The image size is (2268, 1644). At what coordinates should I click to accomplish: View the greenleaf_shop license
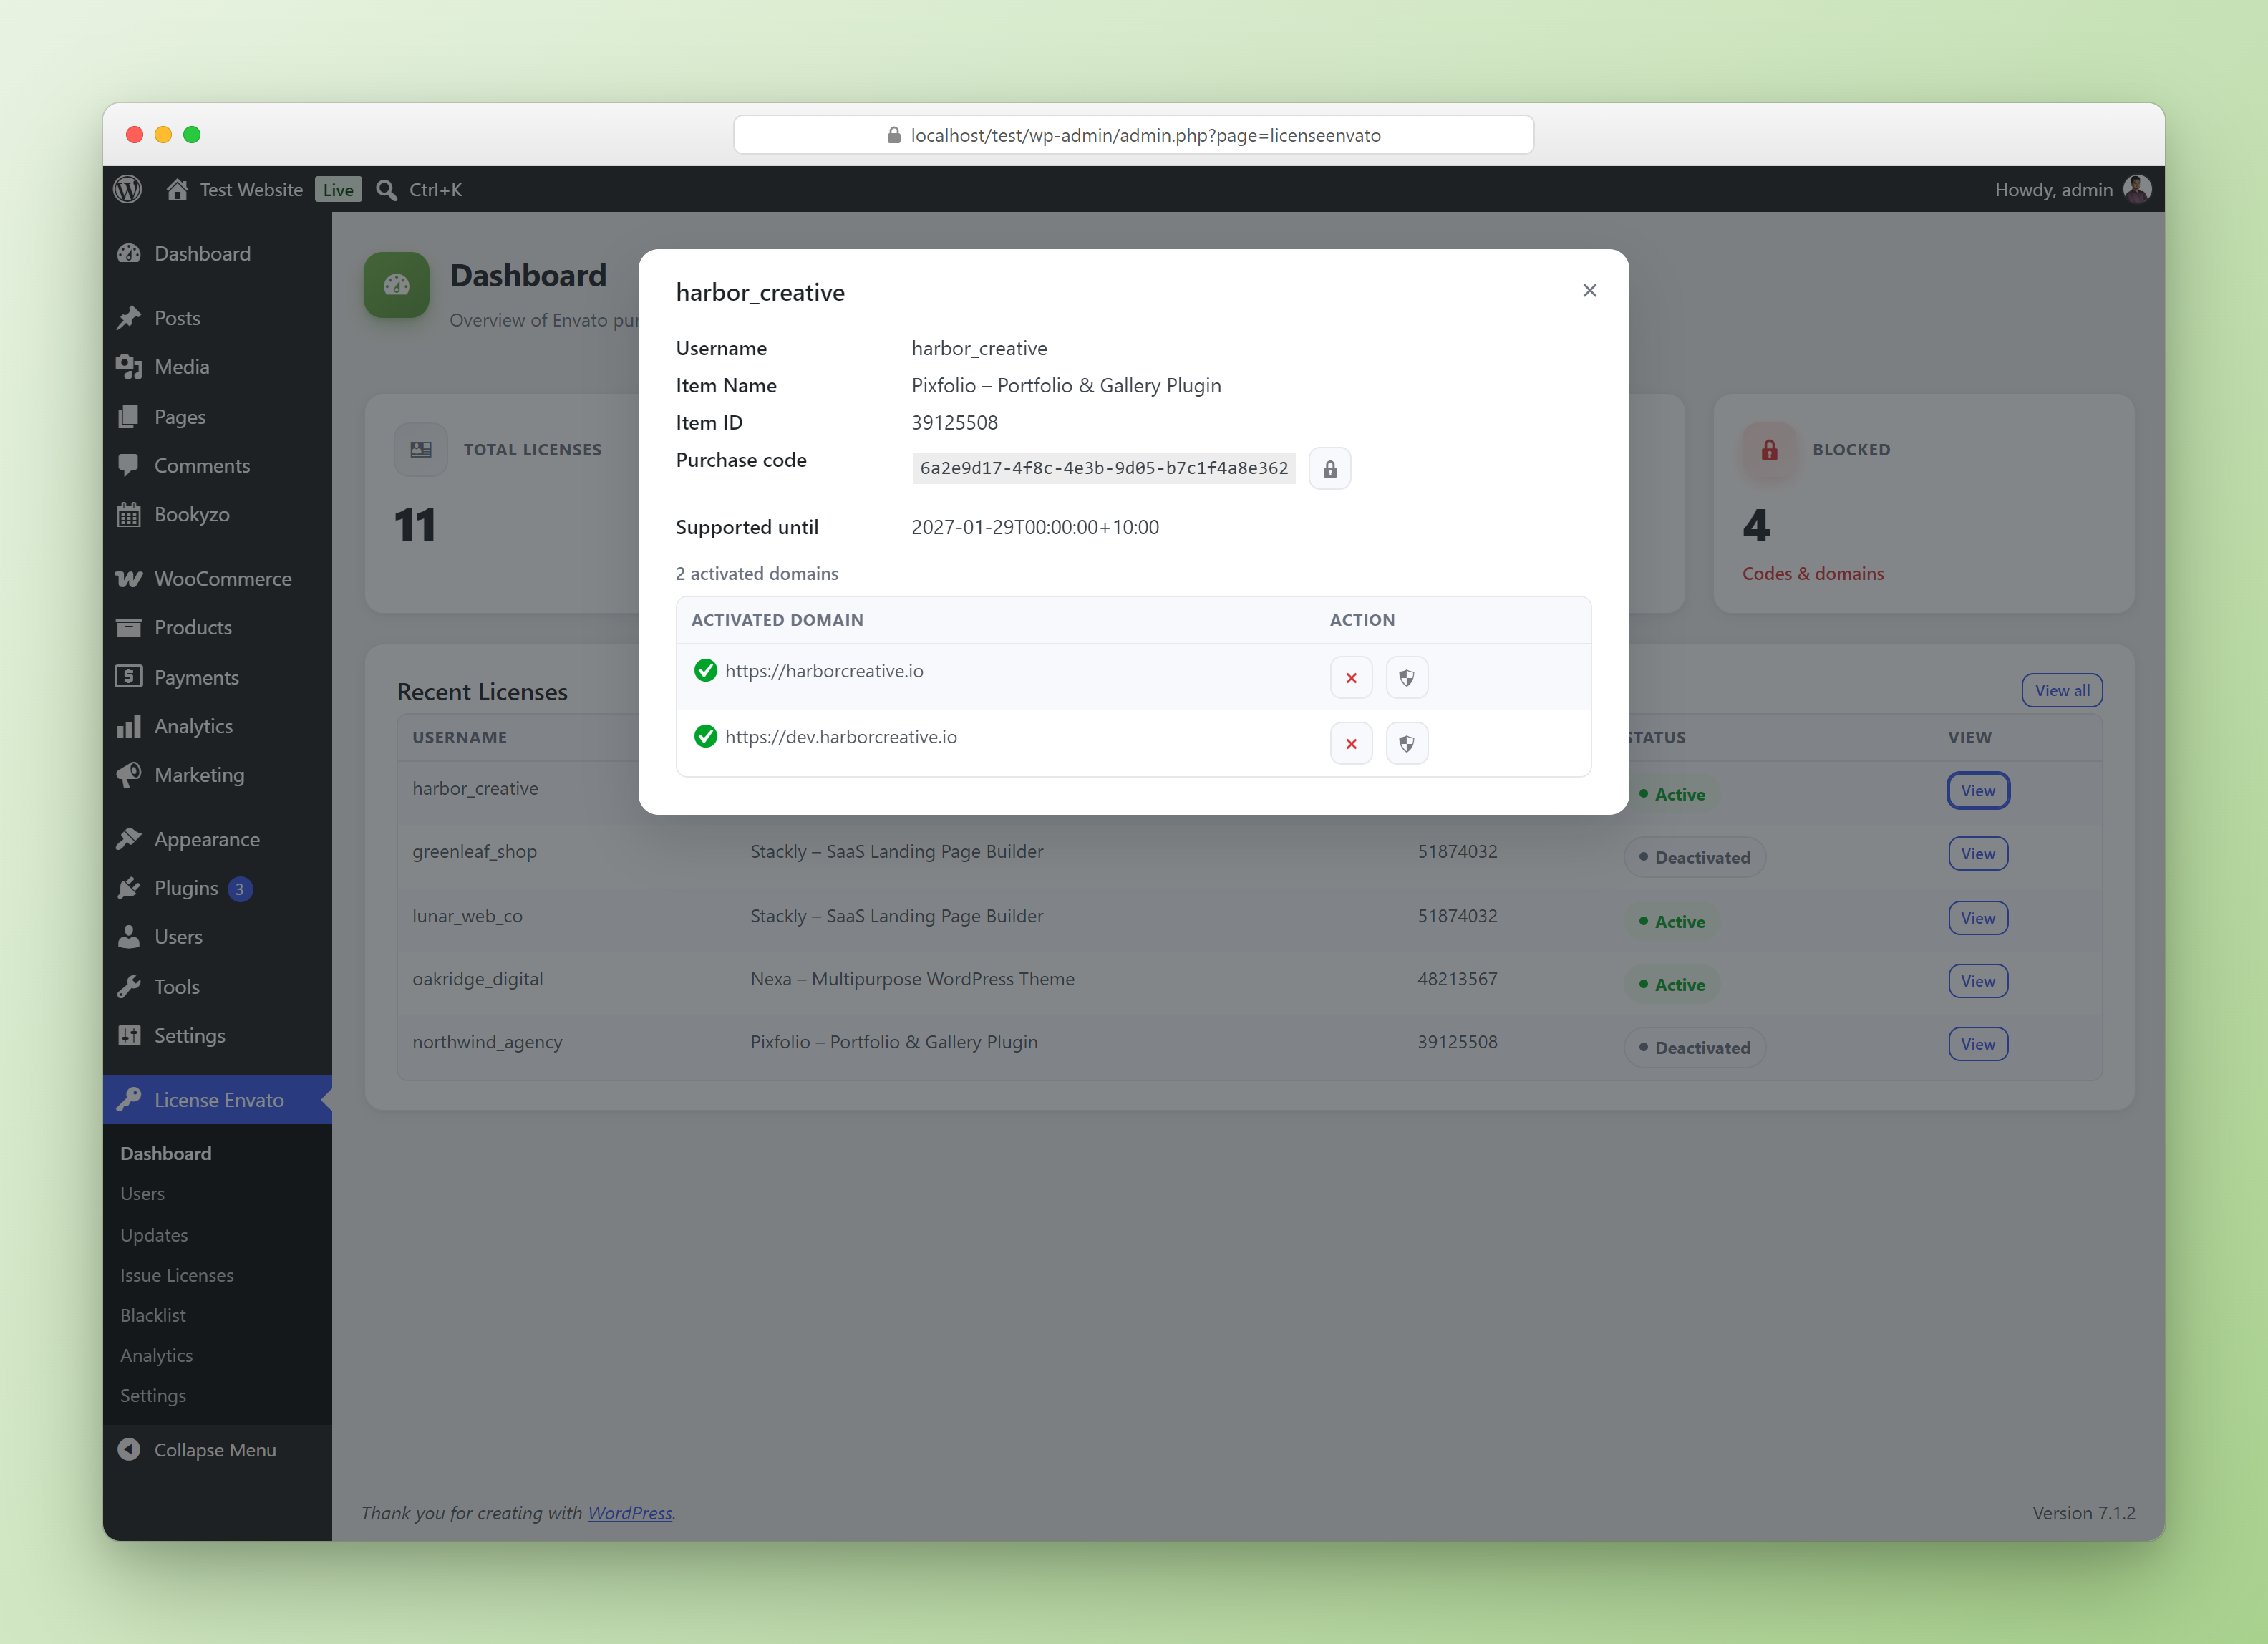[x=1977, y=853]
